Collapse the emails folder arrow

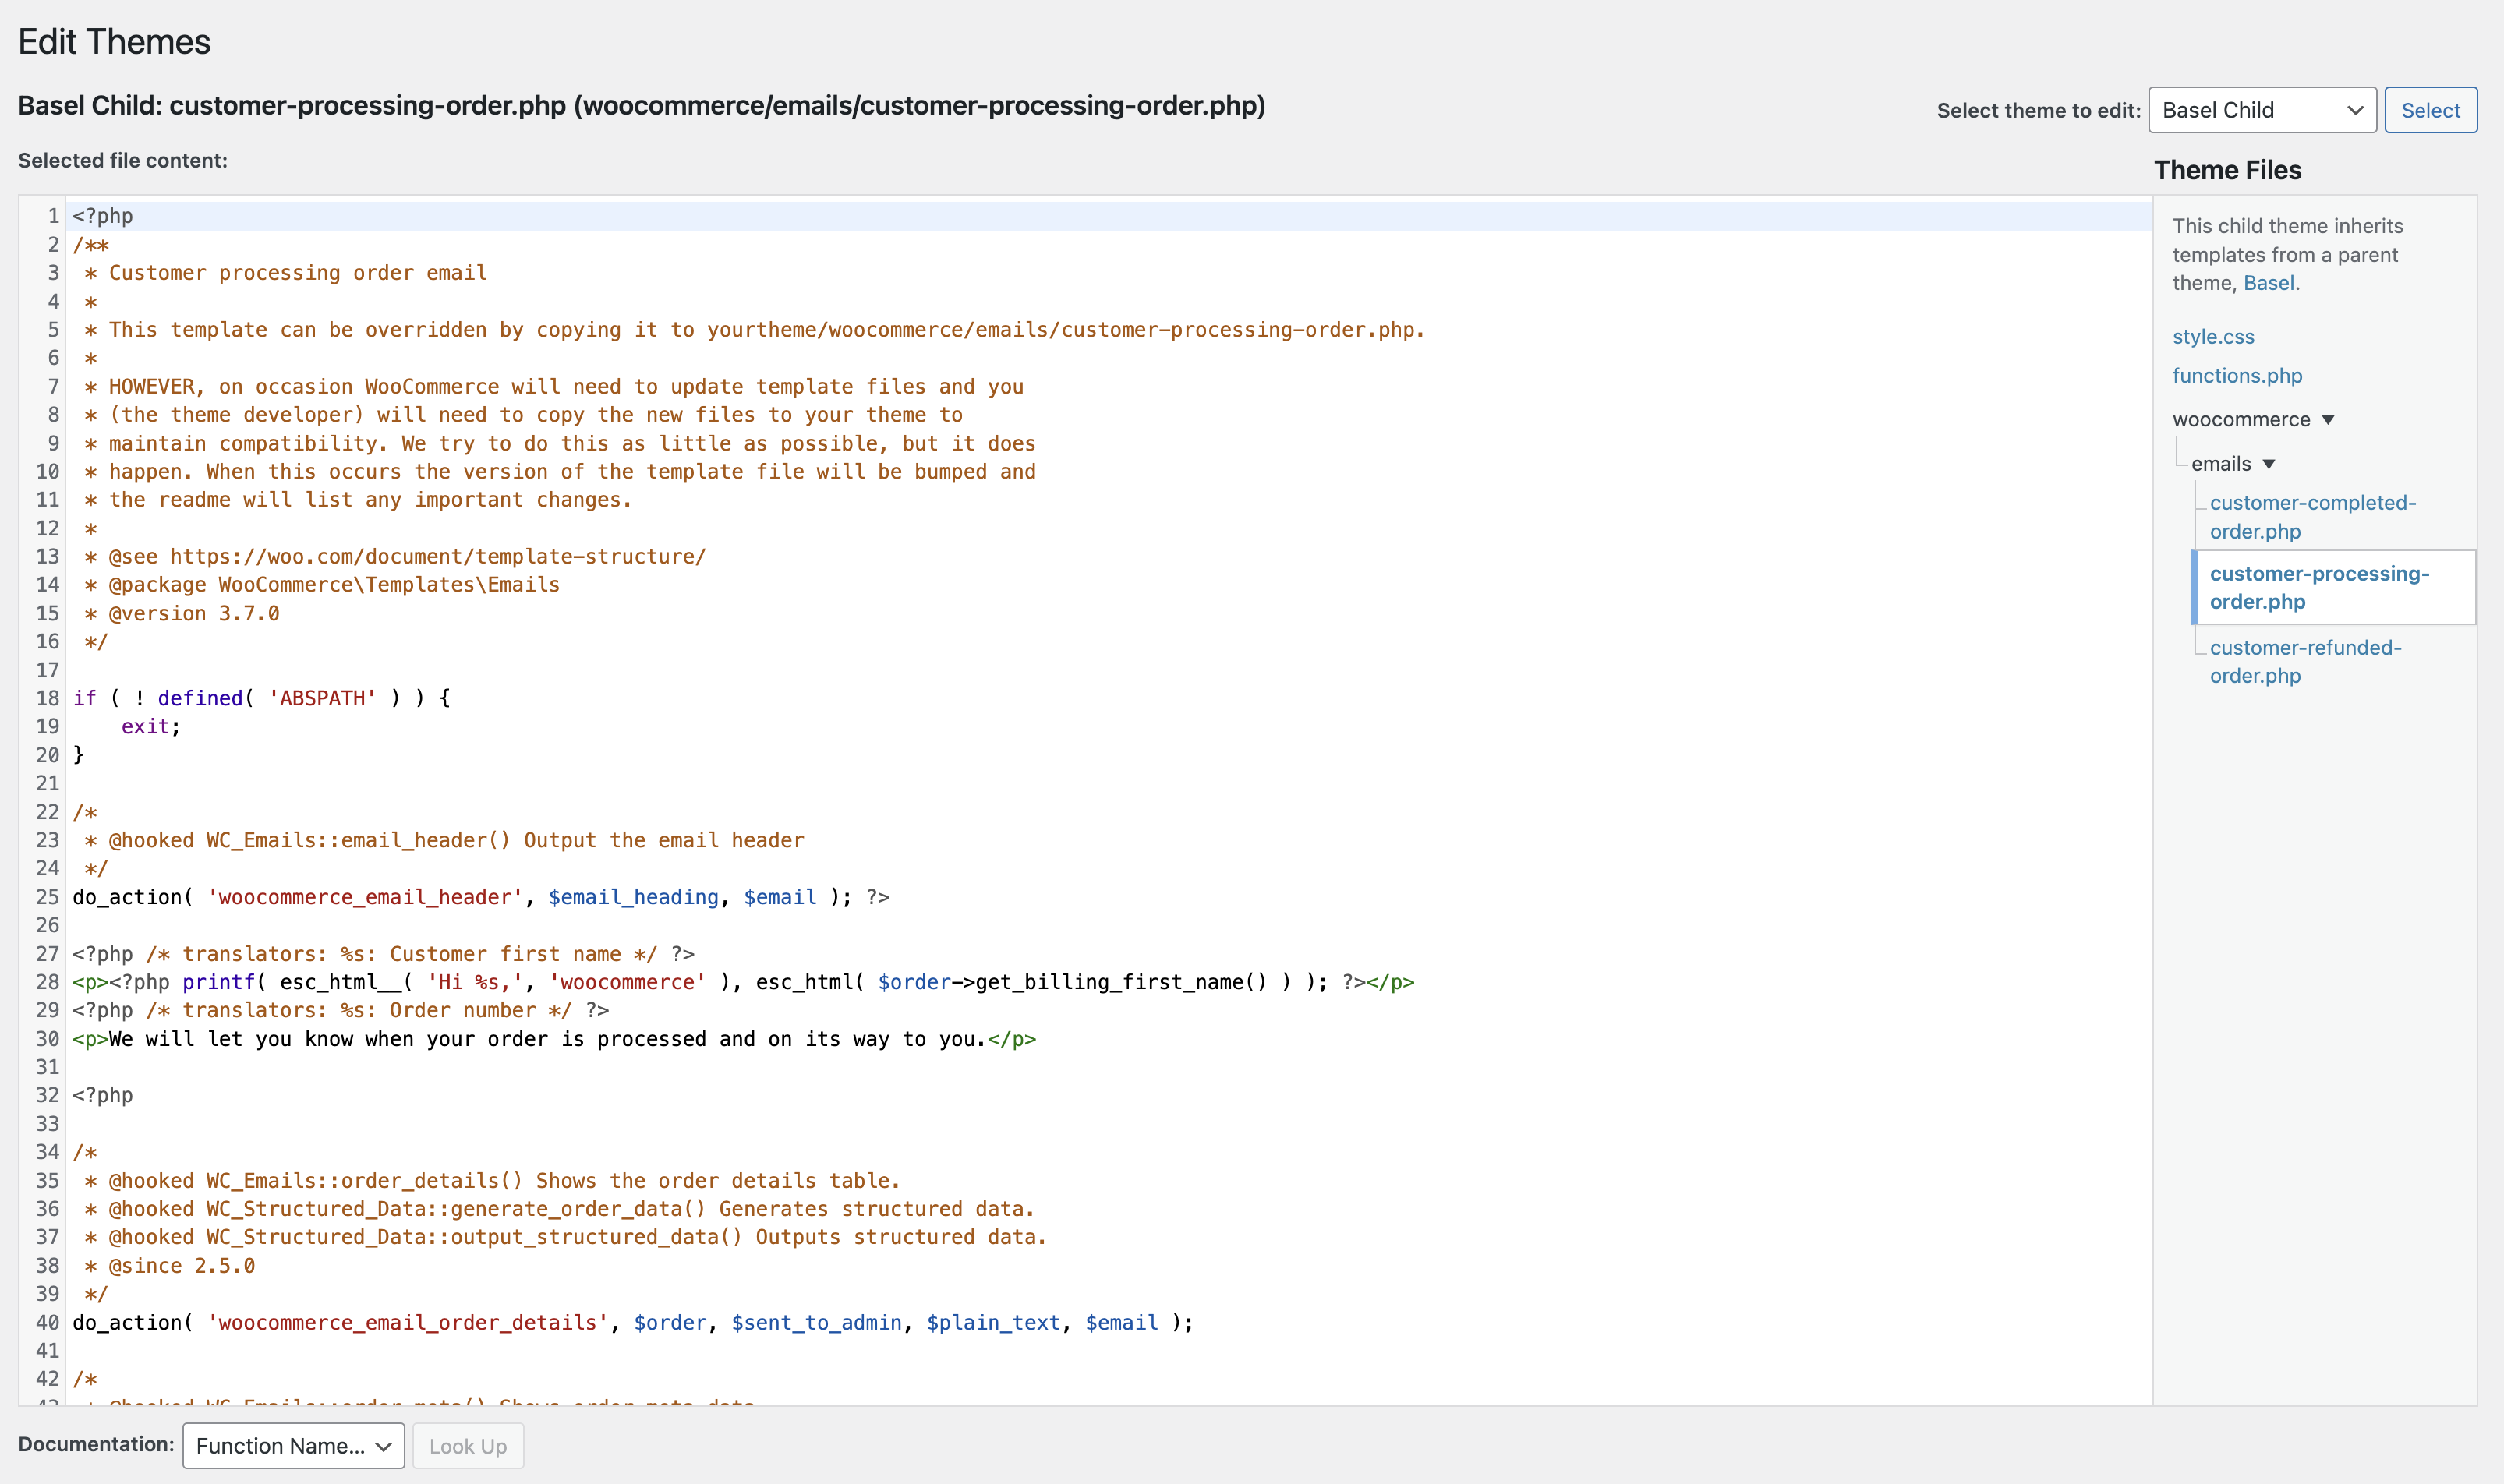[x=2268, y=464]
